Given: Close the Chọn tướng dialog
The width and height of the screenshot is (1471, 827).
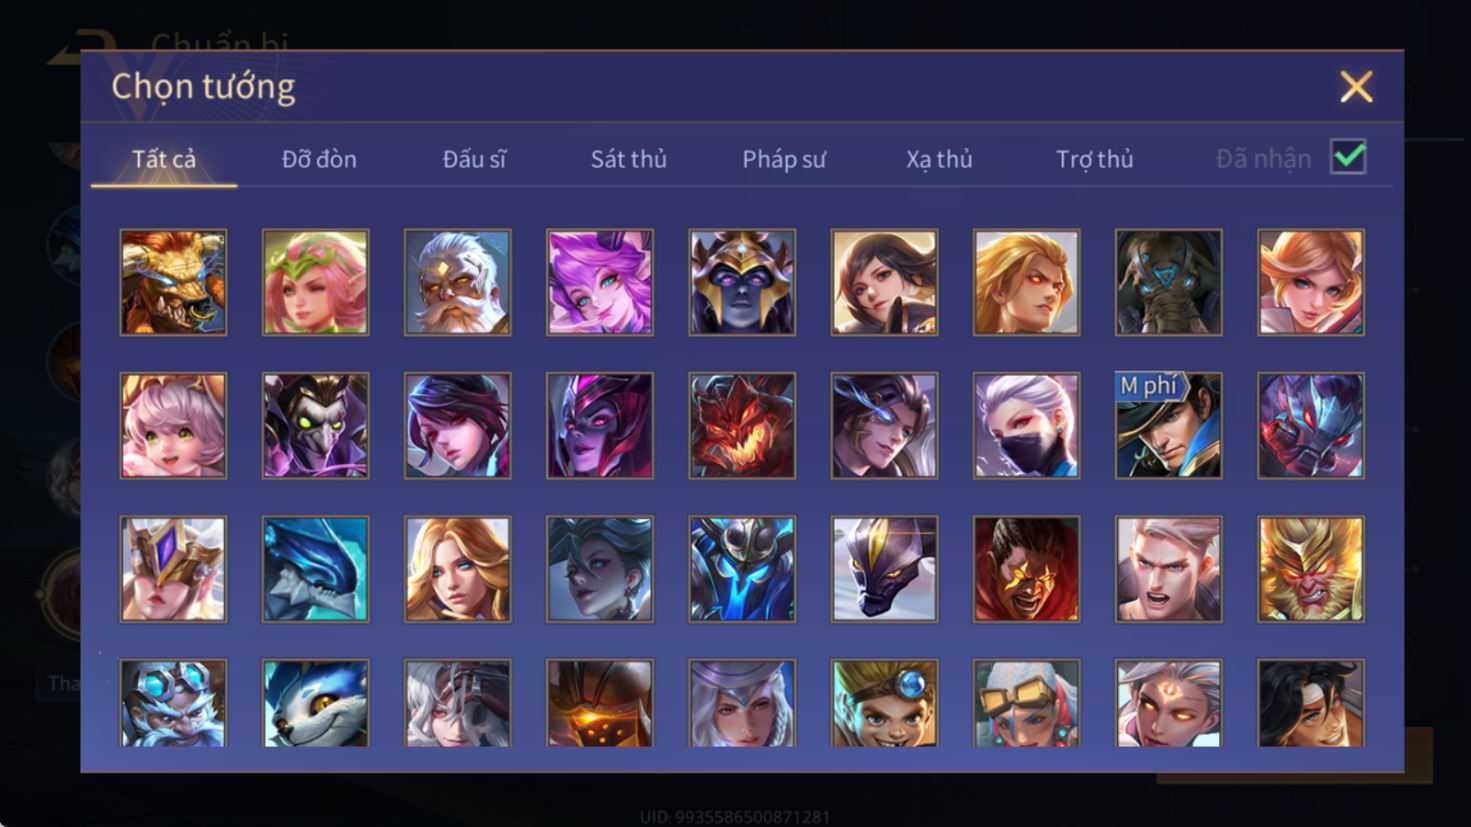Looking at the screenshot, I should [x=1356, y=87].
